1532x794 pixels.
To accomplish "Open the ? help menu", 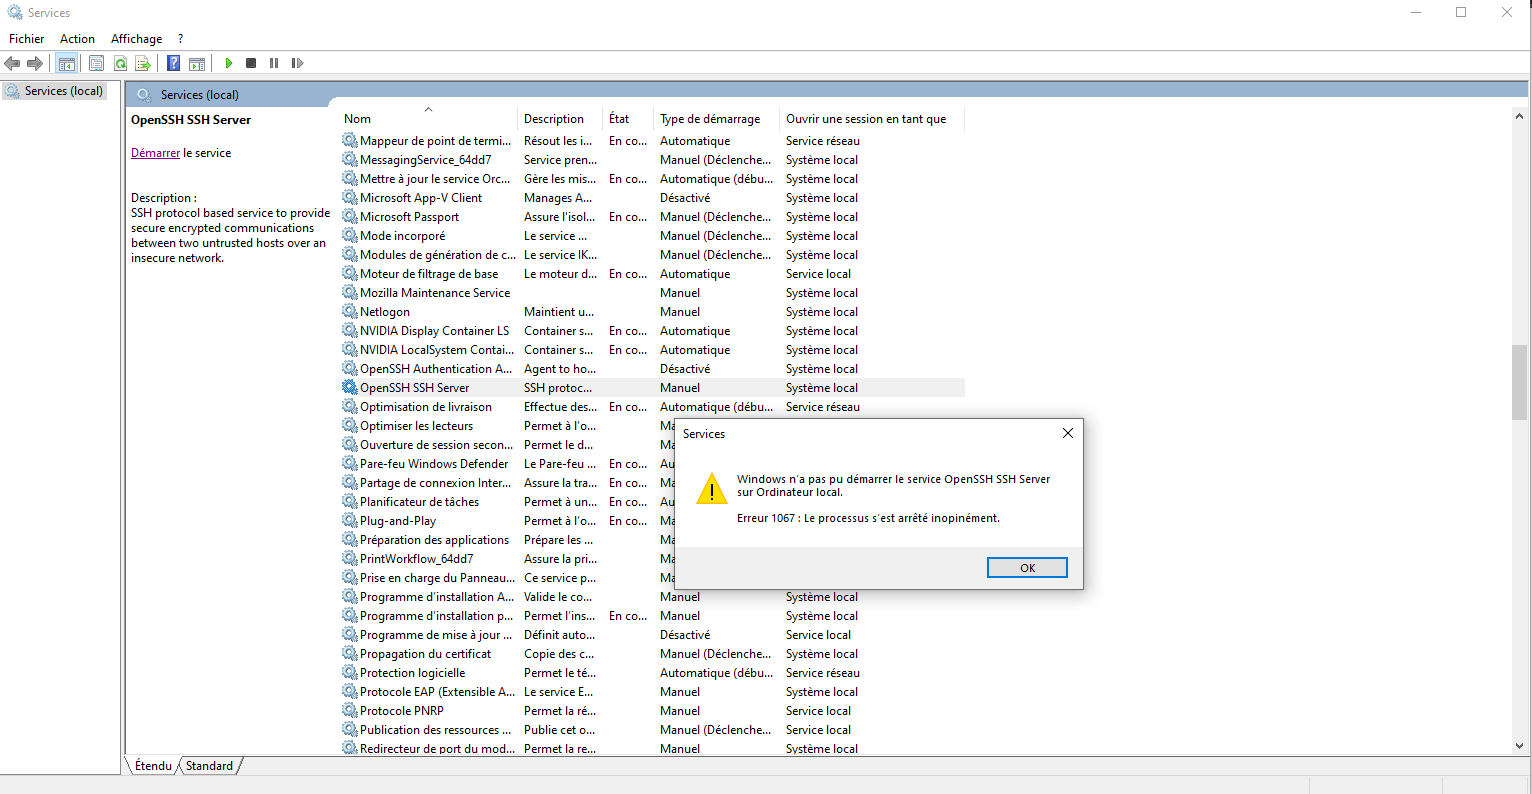I will click(181, 39).
